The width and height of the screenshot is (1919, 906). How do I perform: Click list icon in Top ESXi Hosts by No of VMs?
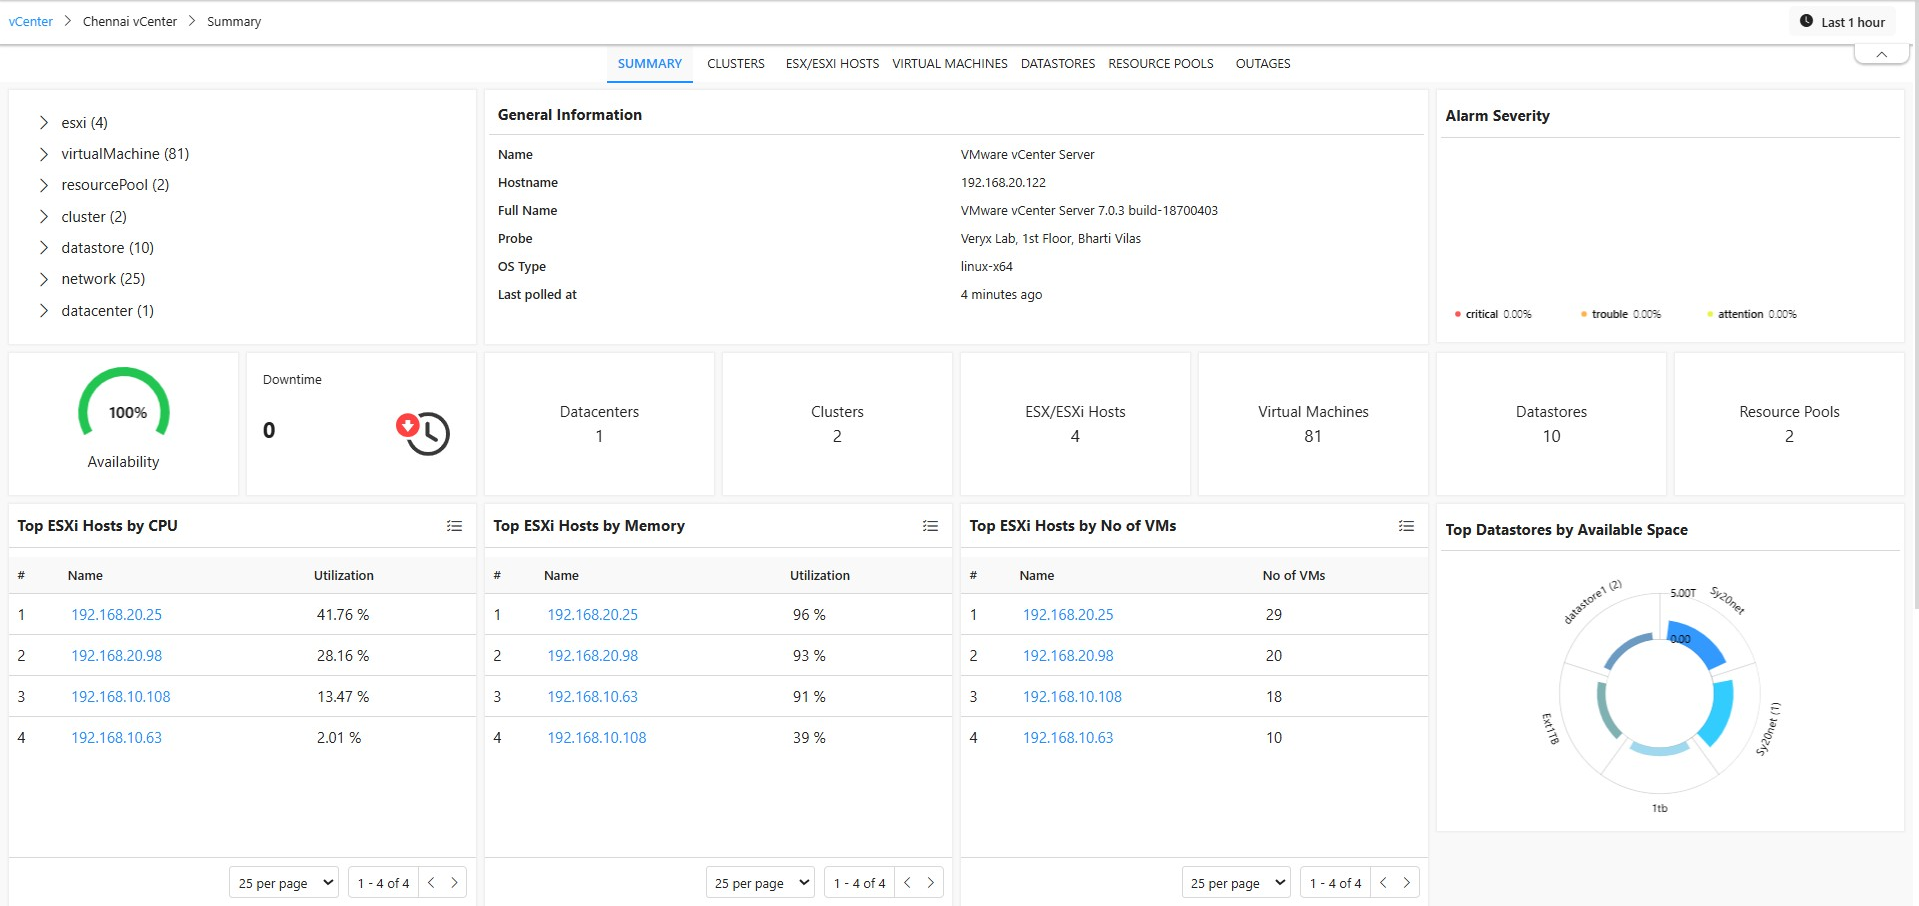[x=1406, y=526]
